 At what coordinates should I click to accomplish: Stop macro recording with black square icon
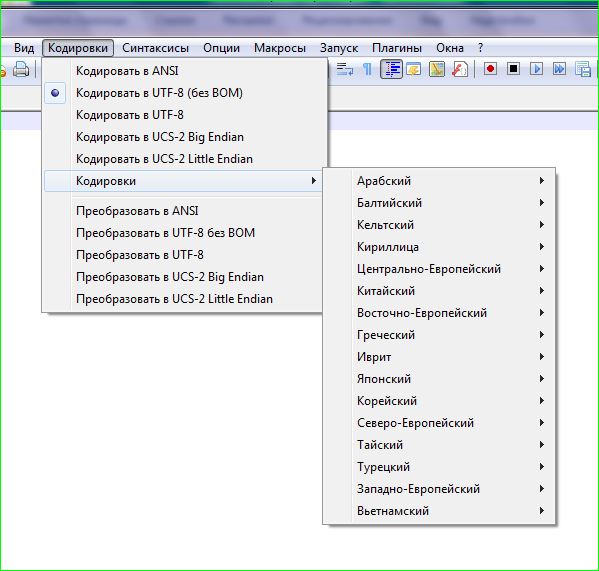[x=513, y=69]
